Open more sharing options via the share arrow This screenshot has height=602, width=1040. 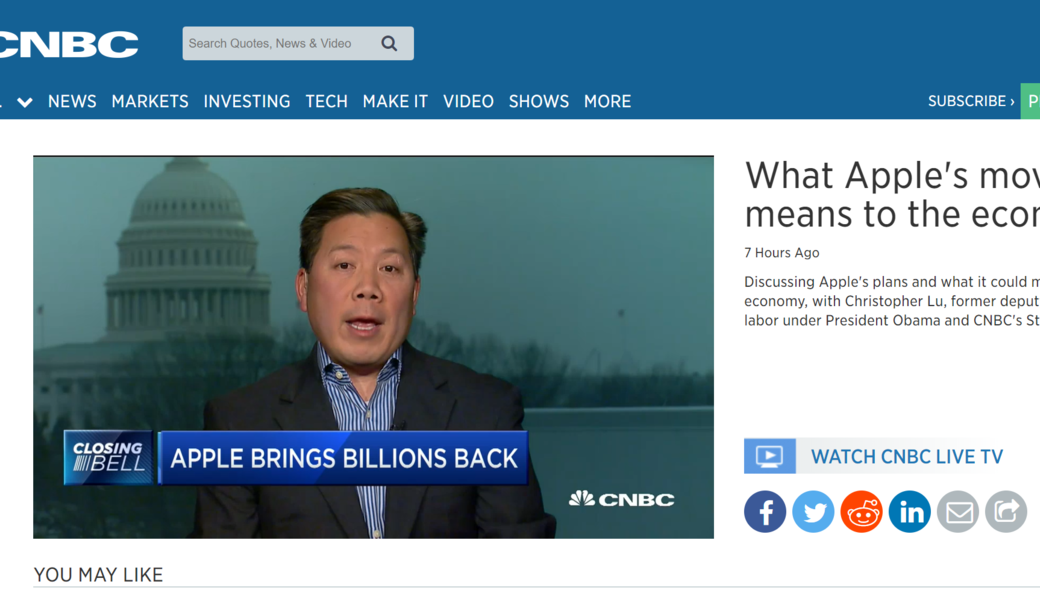tap(1005, 511)
